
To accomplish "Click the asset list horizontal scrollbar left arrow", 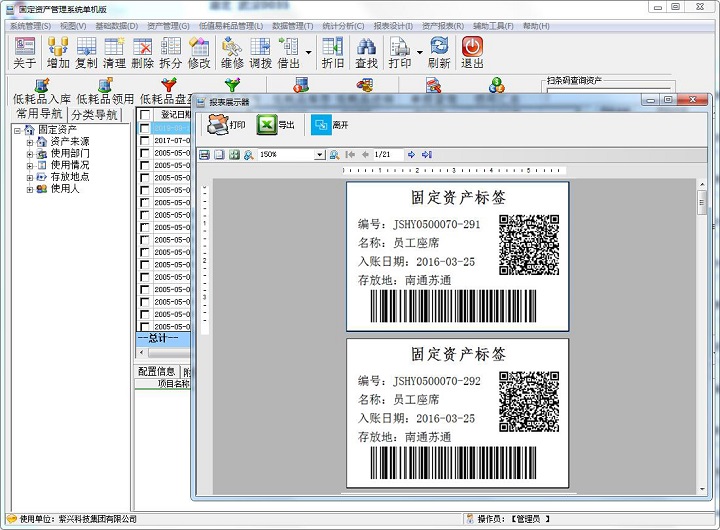I will (141, 353).
